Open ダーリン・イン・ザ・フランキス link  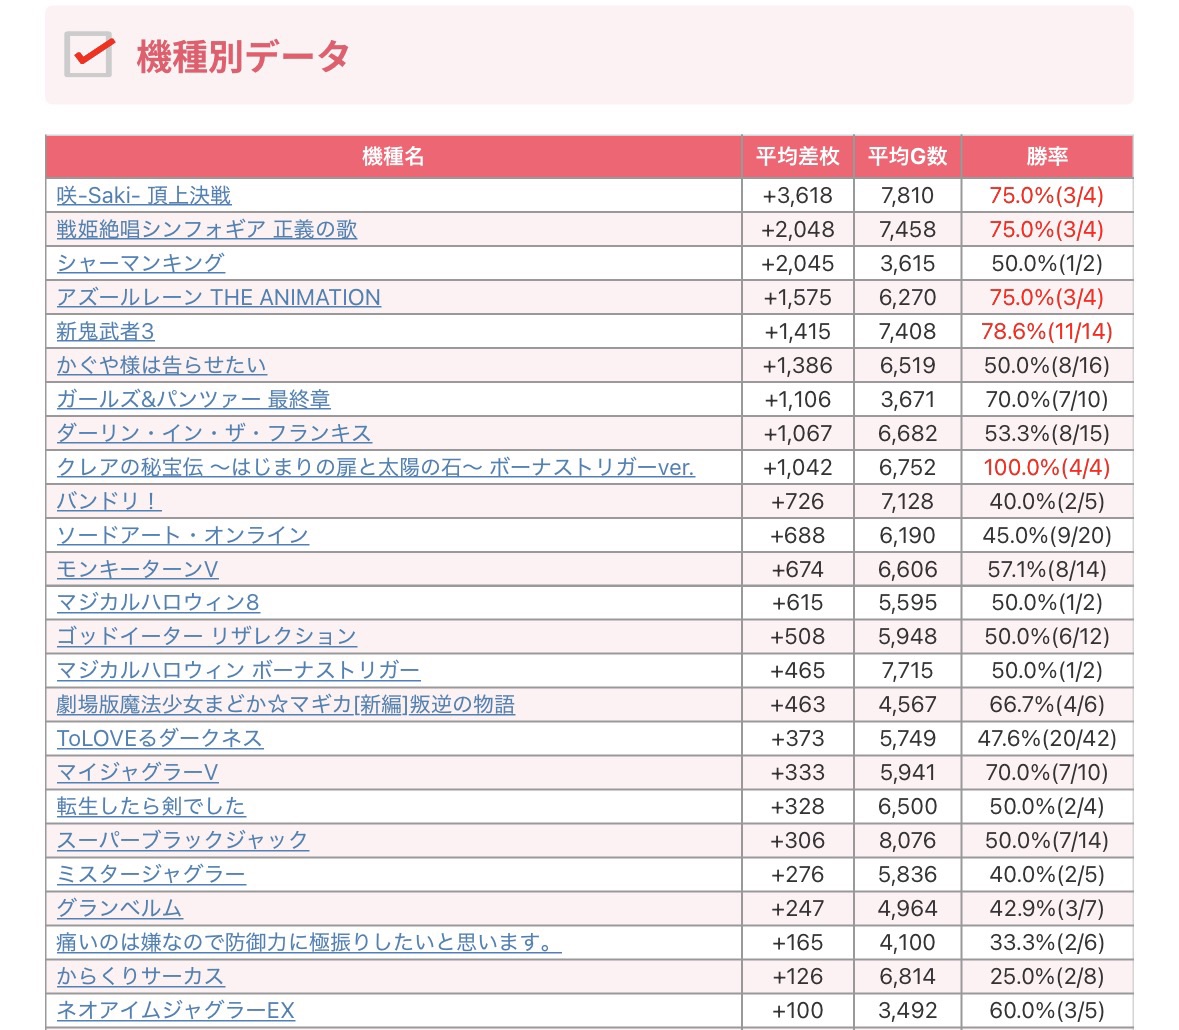click(x=214, y=433)
